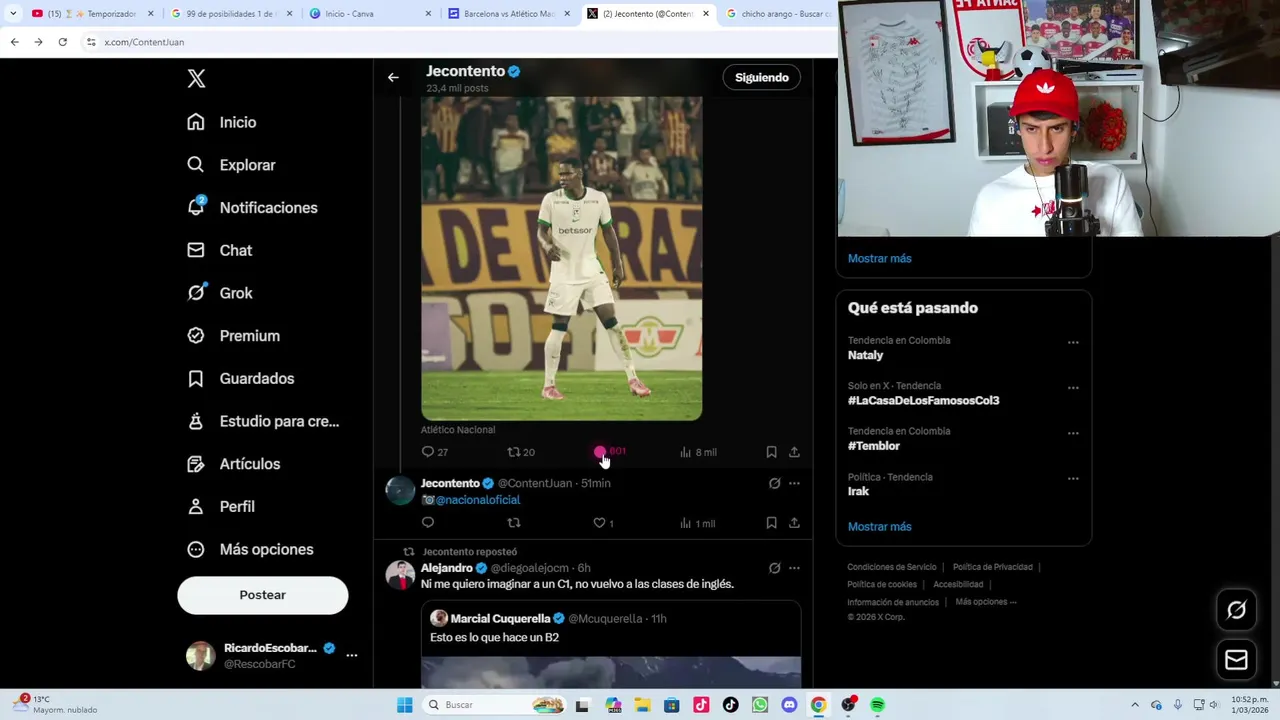This screenshot has height=720, width=1280.
Task: Expand footer Más opciones link
Action: coord(985,602)
